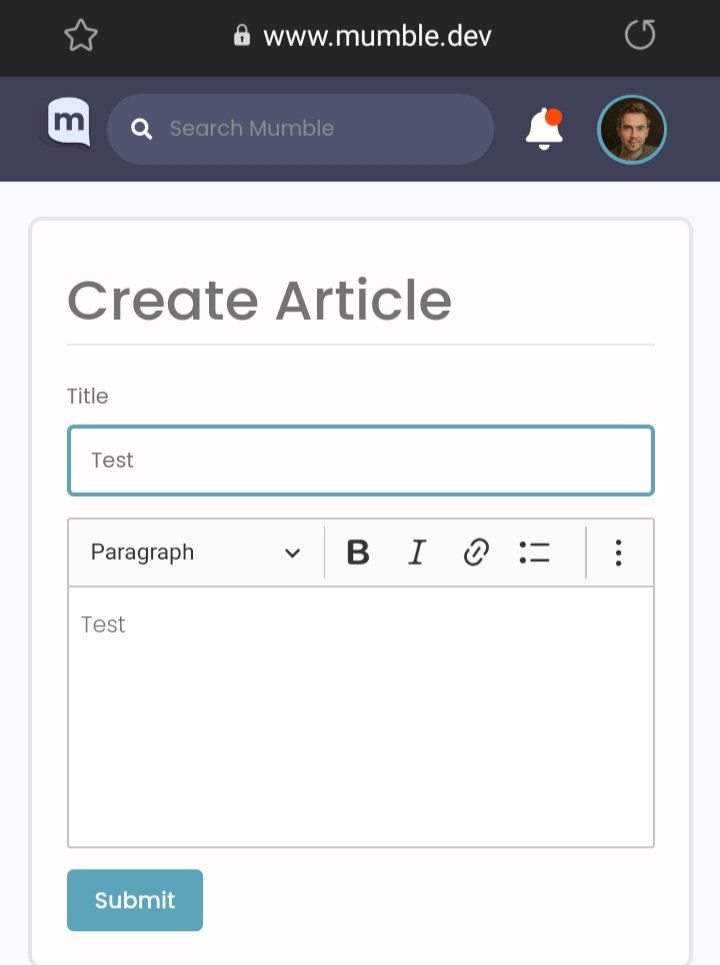Create a bulleted list
720x965 pixels.
535,552
